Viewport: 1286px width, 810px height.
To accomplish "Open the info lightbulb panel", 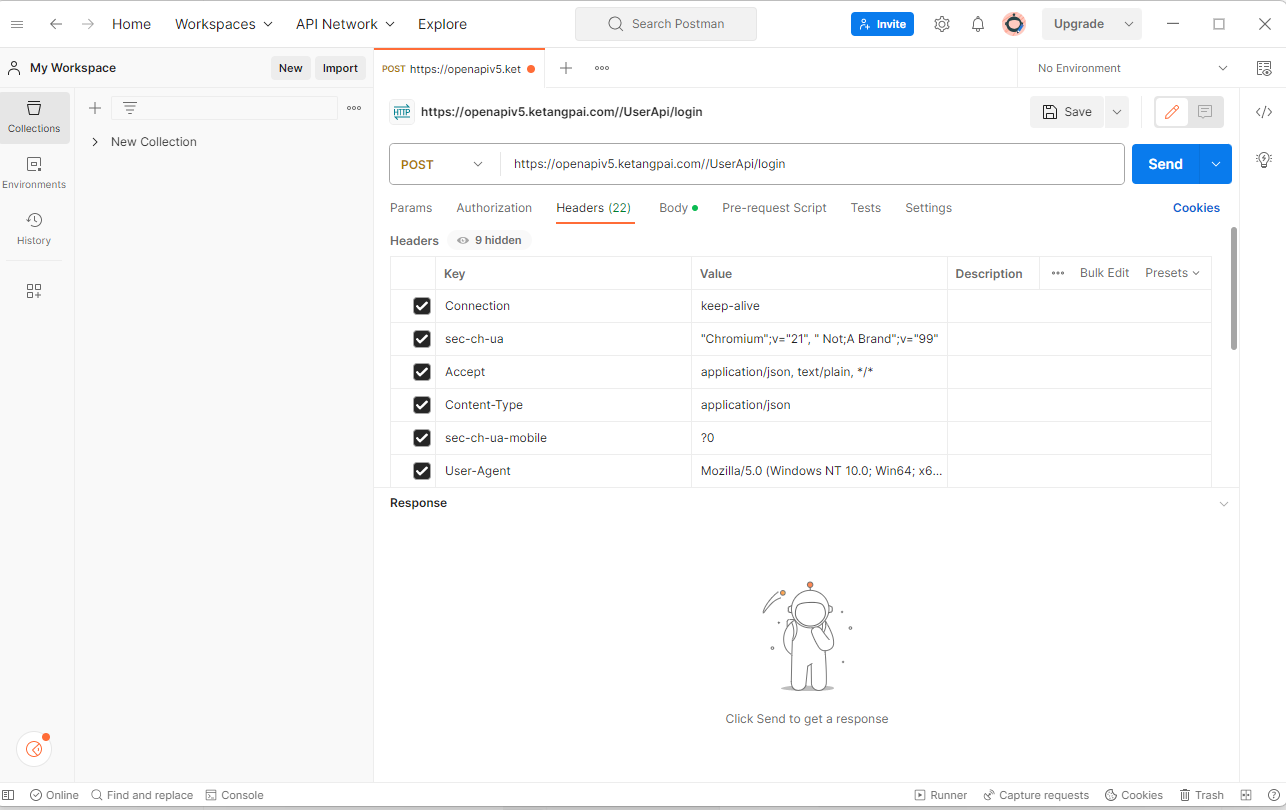I will tap(1264, 160).
